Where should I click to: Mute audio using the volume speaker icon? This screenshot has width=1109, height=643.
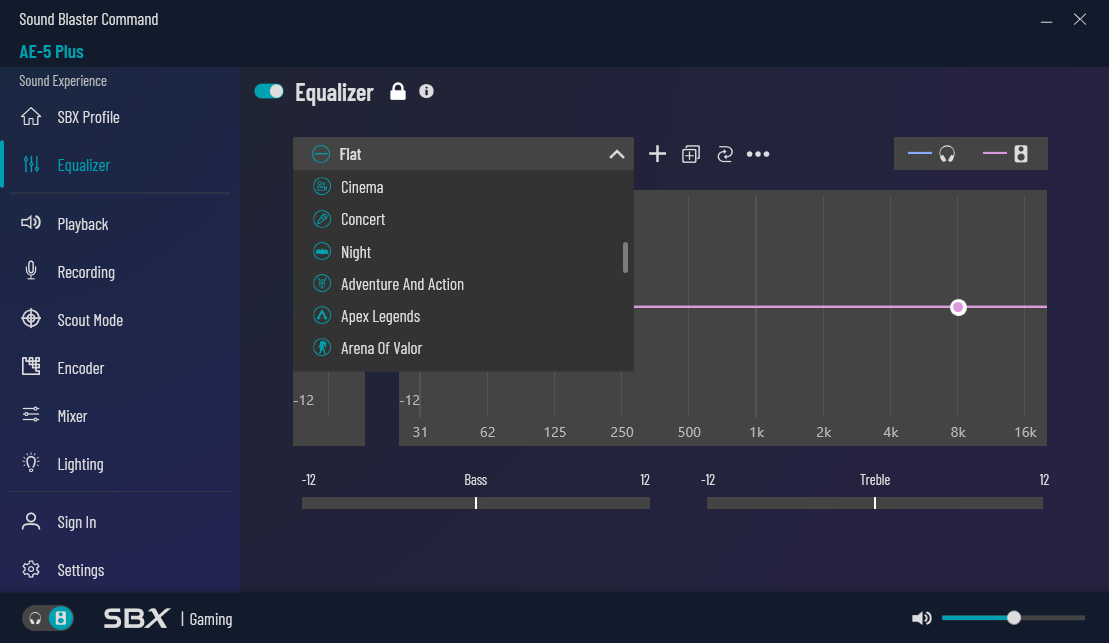pyautogui.click(x=922, y=618)
